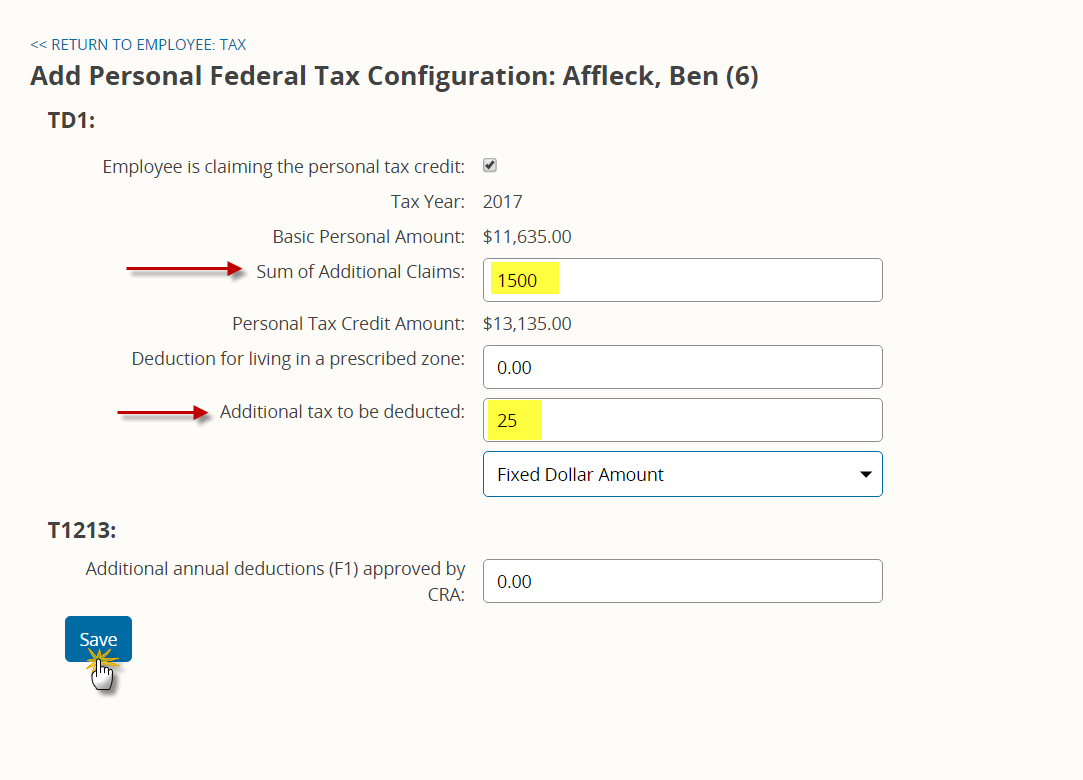Click the Basic Personal Amount value $11,635.00
Screen dimensions: 1083x780
527,236
